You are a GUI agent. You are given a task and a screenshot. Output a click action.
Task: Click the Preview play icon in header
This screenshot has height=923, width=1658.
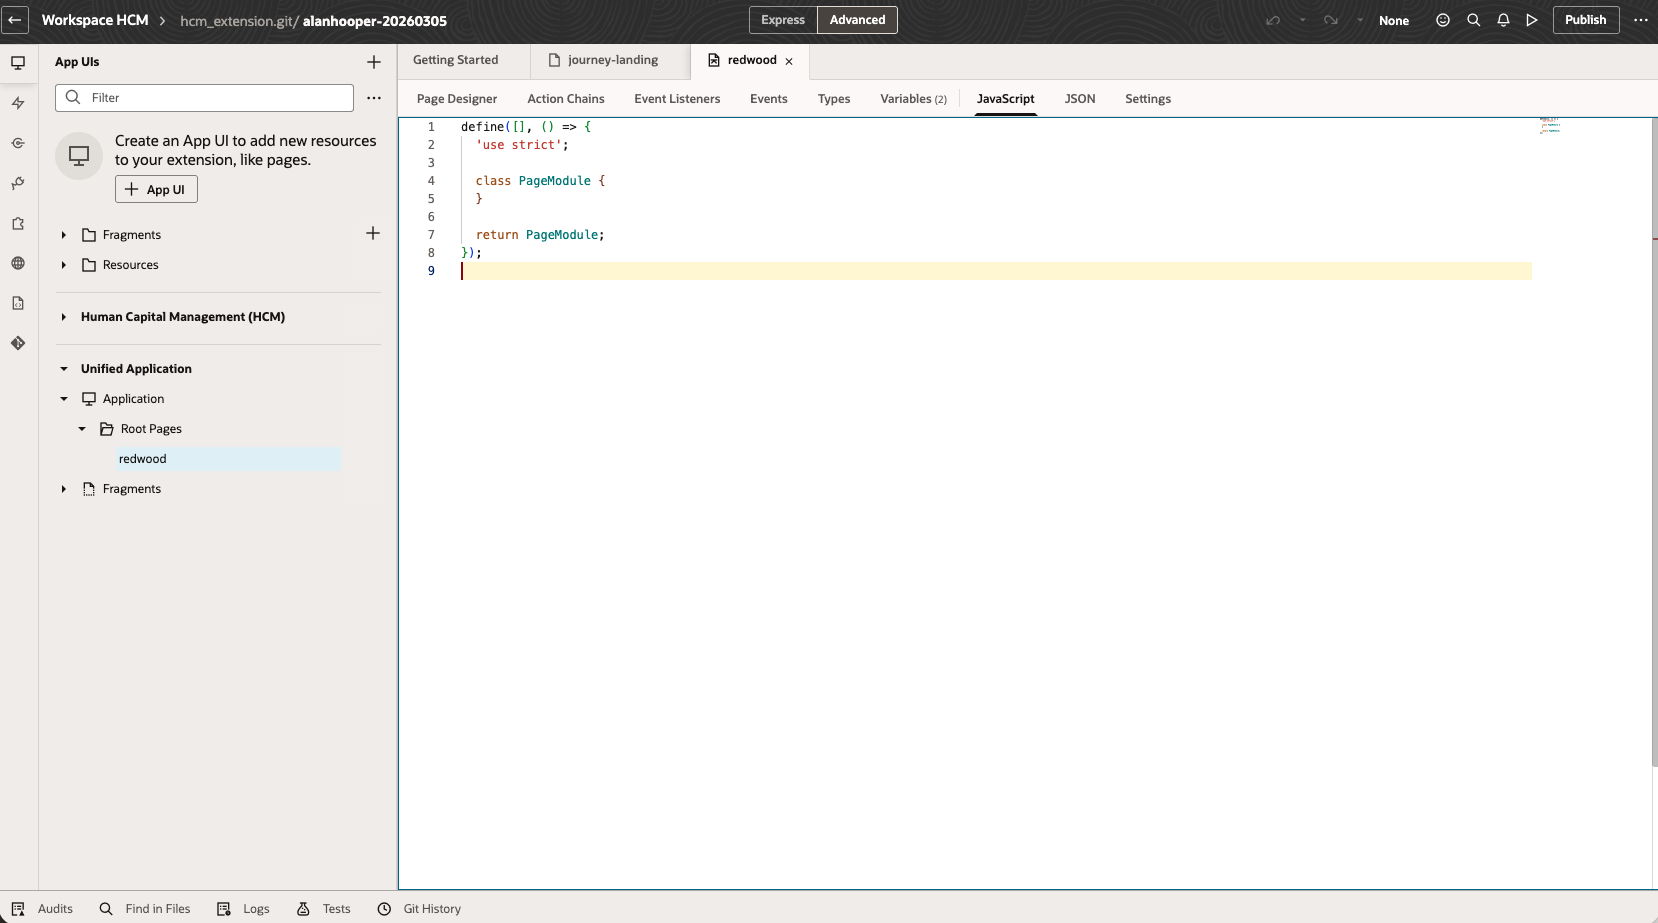pyautogui.click(x=1533, y=20)
